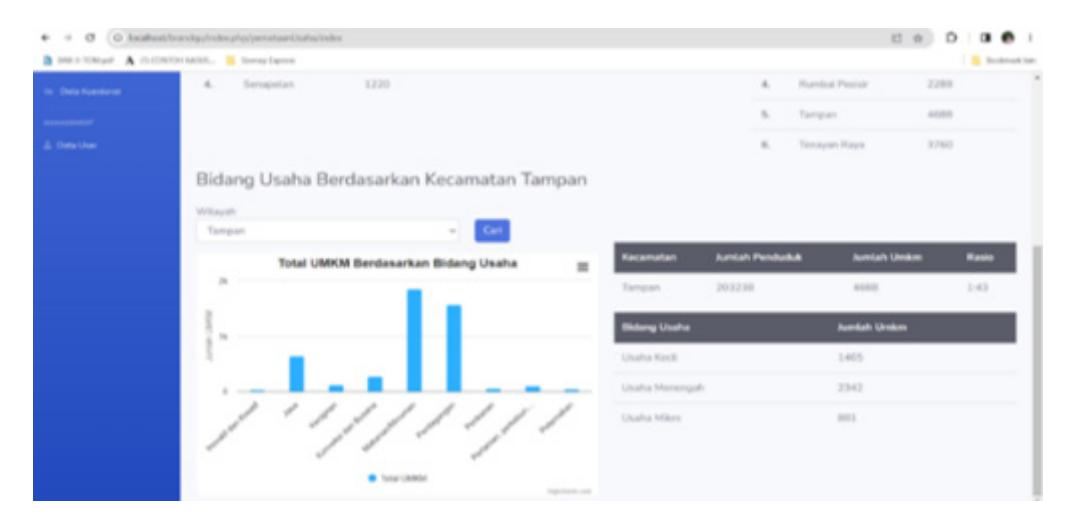Click the localhost address bar URL
The width and height of the screenshot is (1070, 524).
234,38
